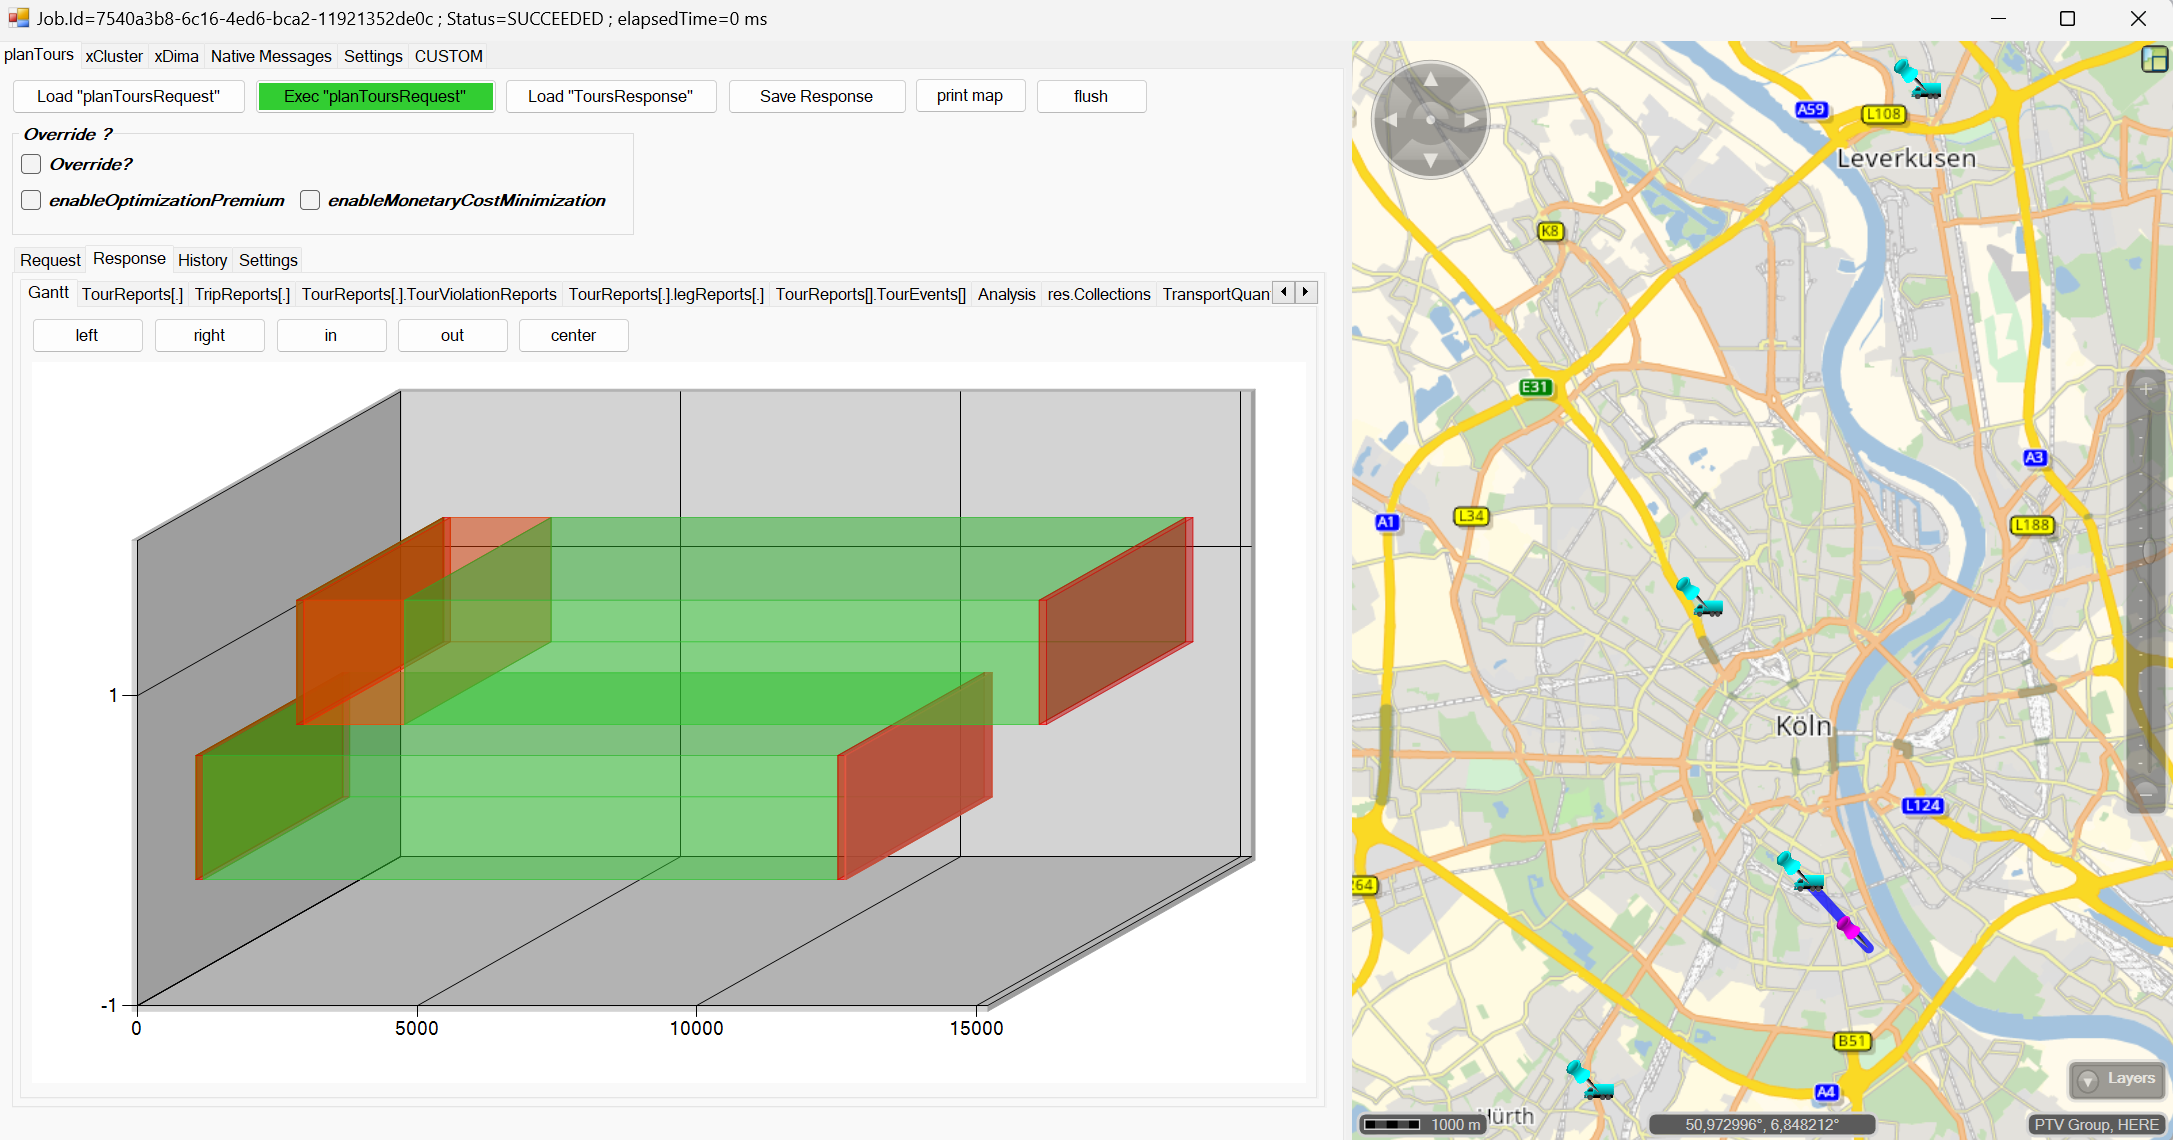Click the Gantt chart center button
The height and width of the screenshot is (1140, 2173).
[x=573, y=335]
